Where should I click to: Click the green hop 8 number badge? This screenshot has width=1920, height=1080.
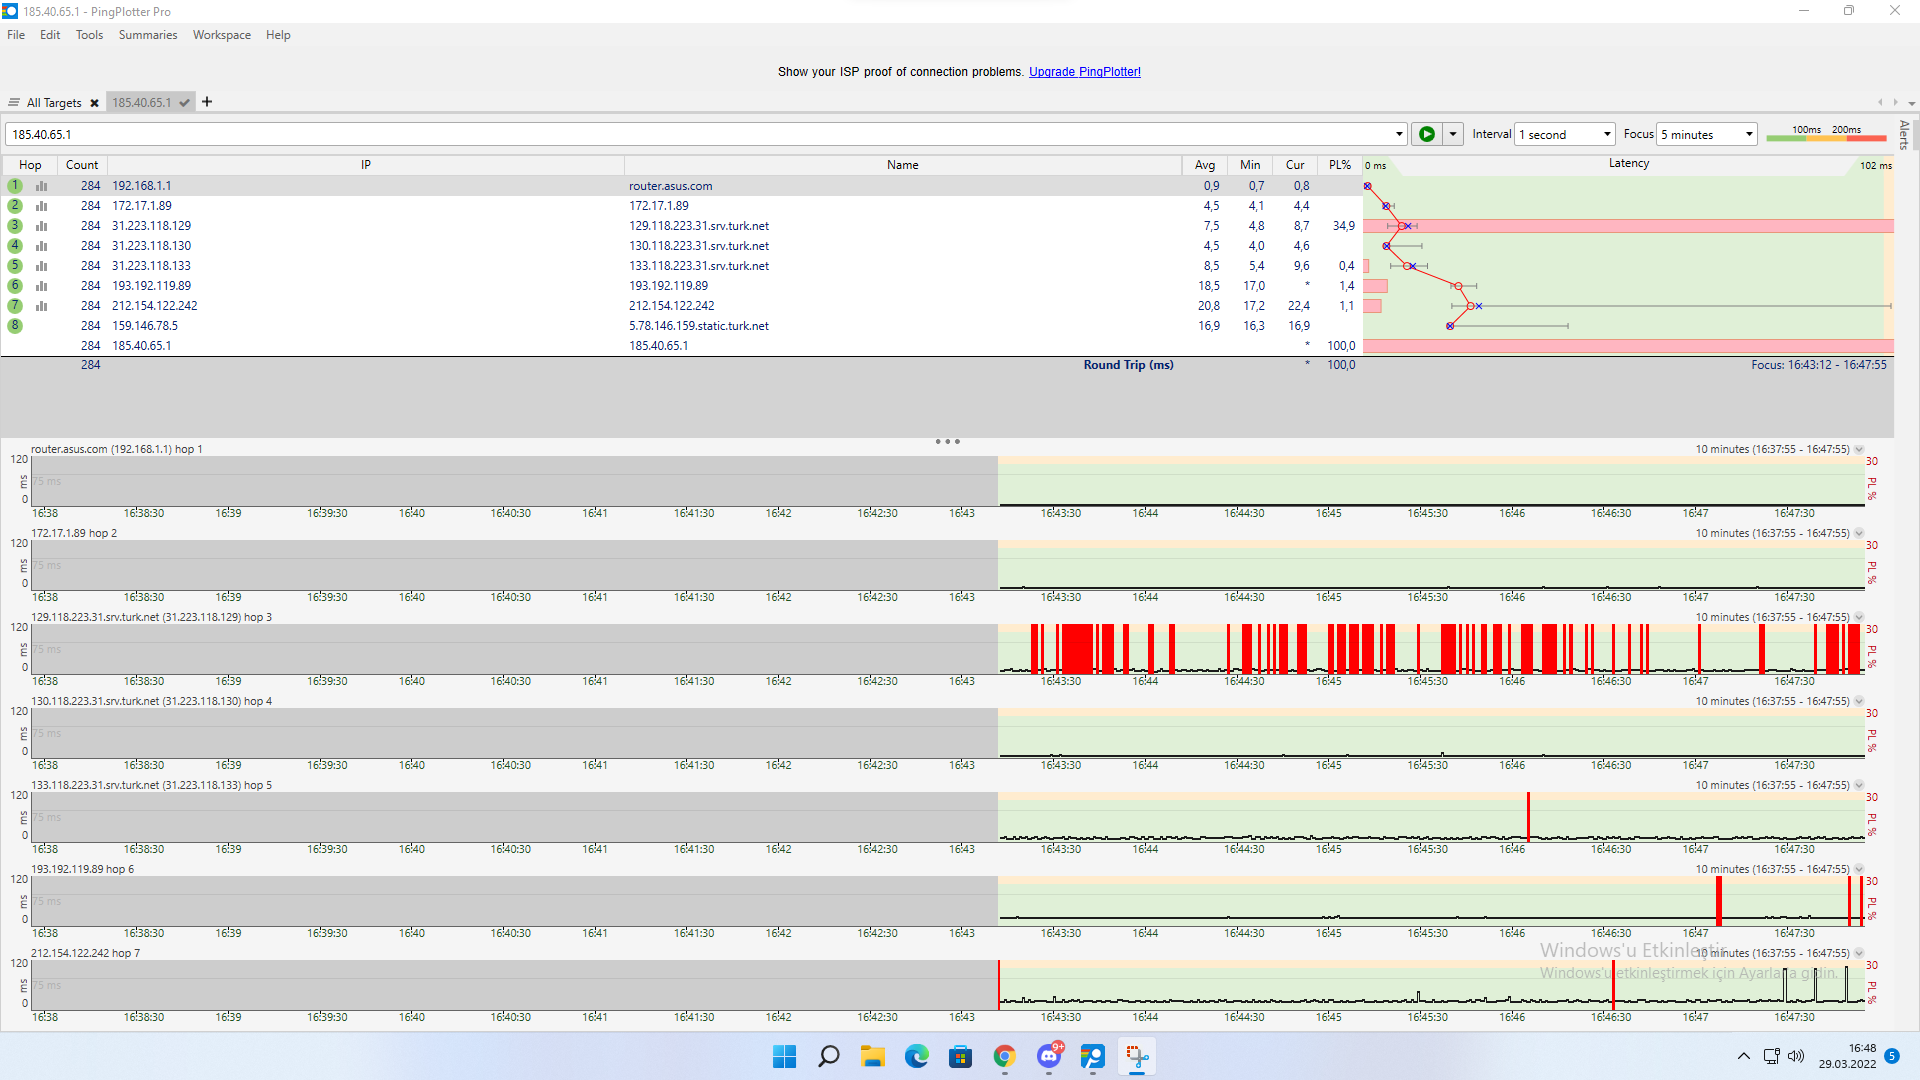(x=15, y=326)
